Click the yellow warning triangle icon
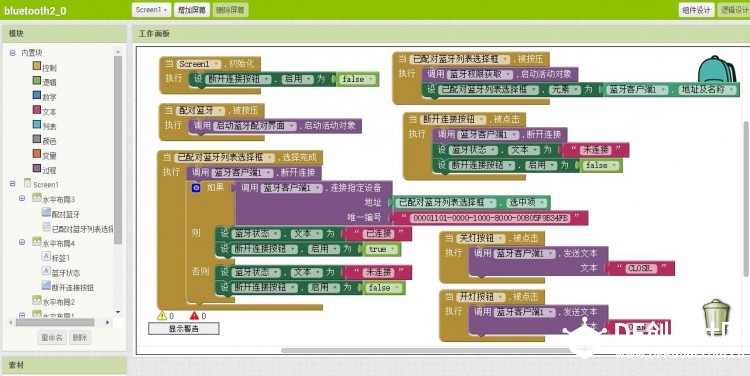Viewport: 750px width, 376px height. [x=162, y=316]
